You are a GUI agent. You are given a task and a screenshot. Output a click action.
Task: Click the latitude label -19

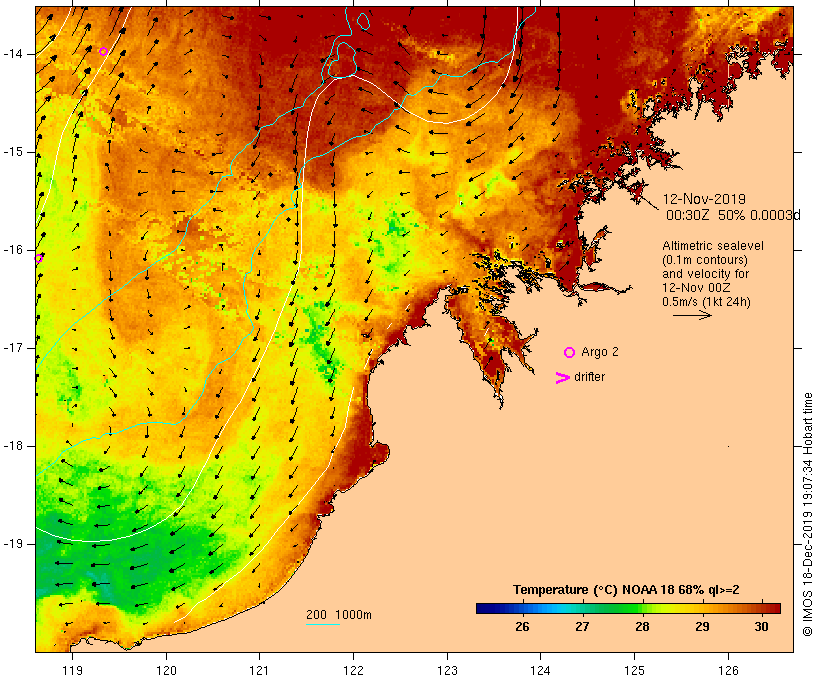coord(12,544)
